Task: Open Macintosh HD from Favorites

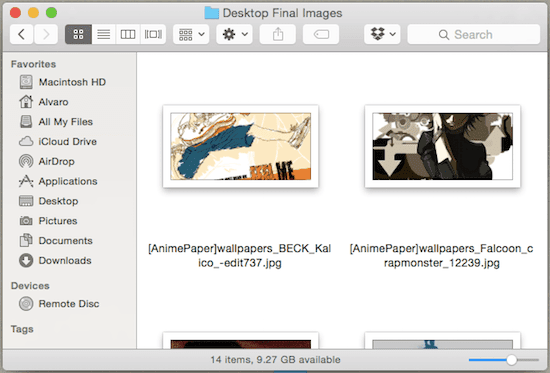Action: [x=62, y=82]
